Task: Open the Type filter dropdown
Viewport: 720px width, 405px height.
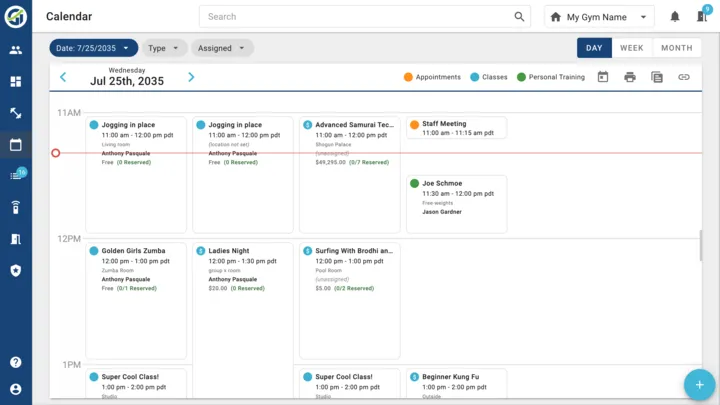Action: click(x=164, y=48)
